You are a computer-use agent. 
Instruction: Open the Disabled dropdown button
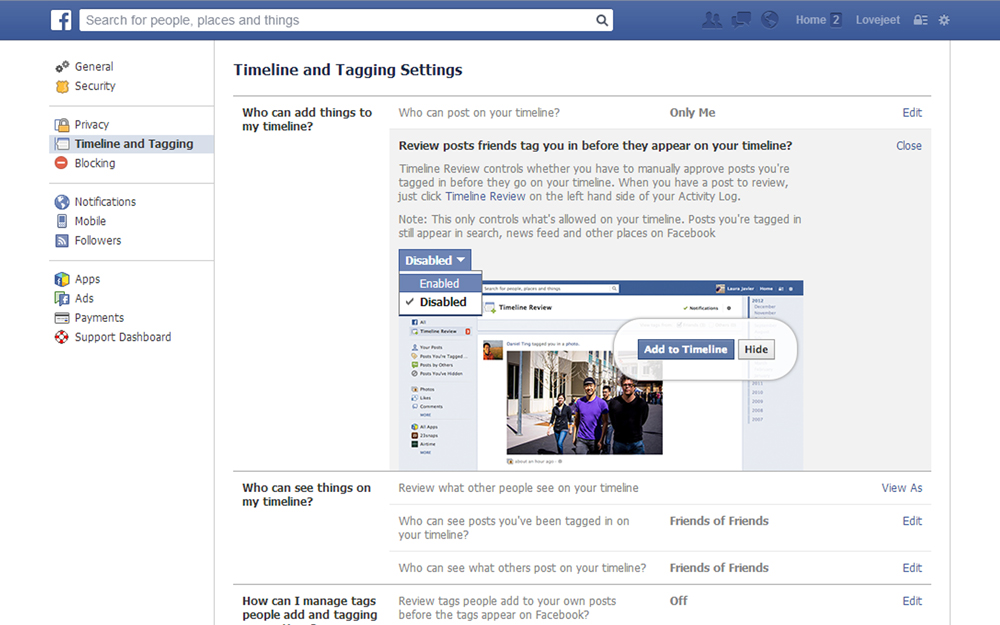[x=434, y=260]
